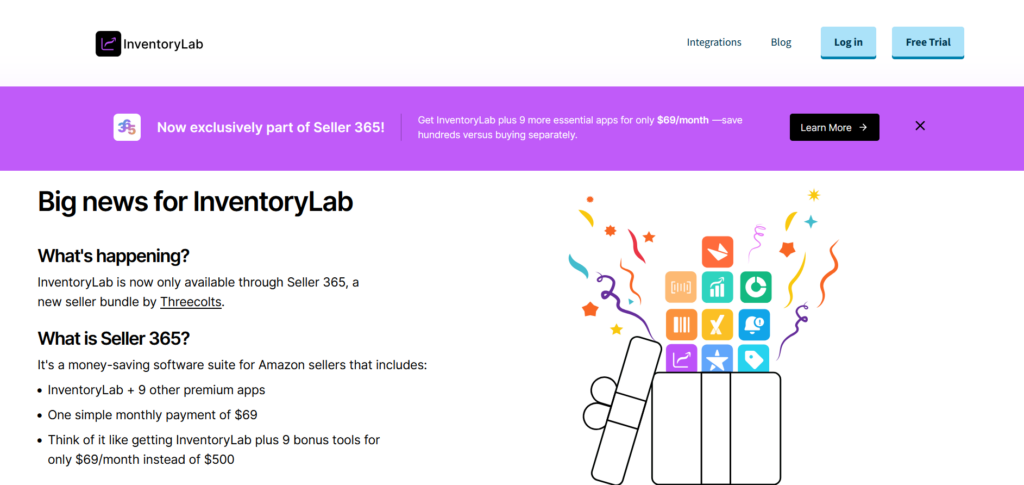Image resolution: width=1024 pixels, height=485 pixels.
Task: Click the light orange barcode scanner icon
Action: [x=681, y=287]
